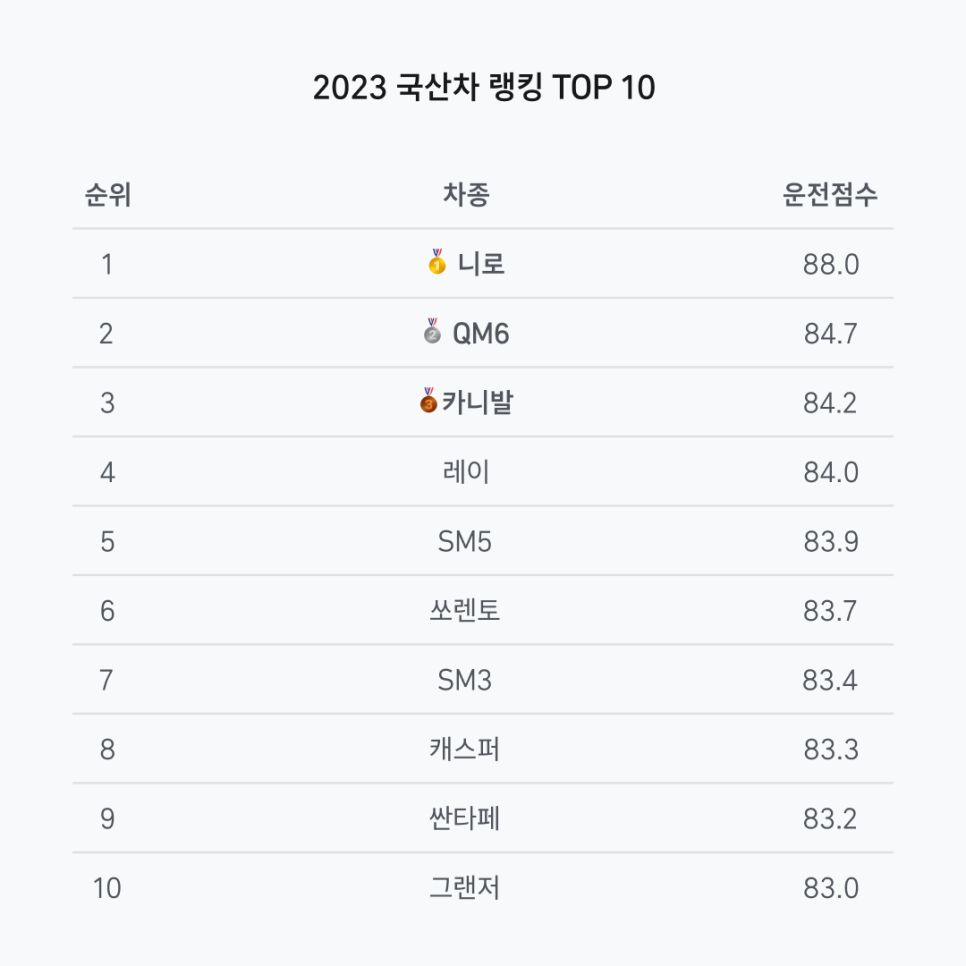Select the 순위 column header
966x966 pixels.
[108, 195]
